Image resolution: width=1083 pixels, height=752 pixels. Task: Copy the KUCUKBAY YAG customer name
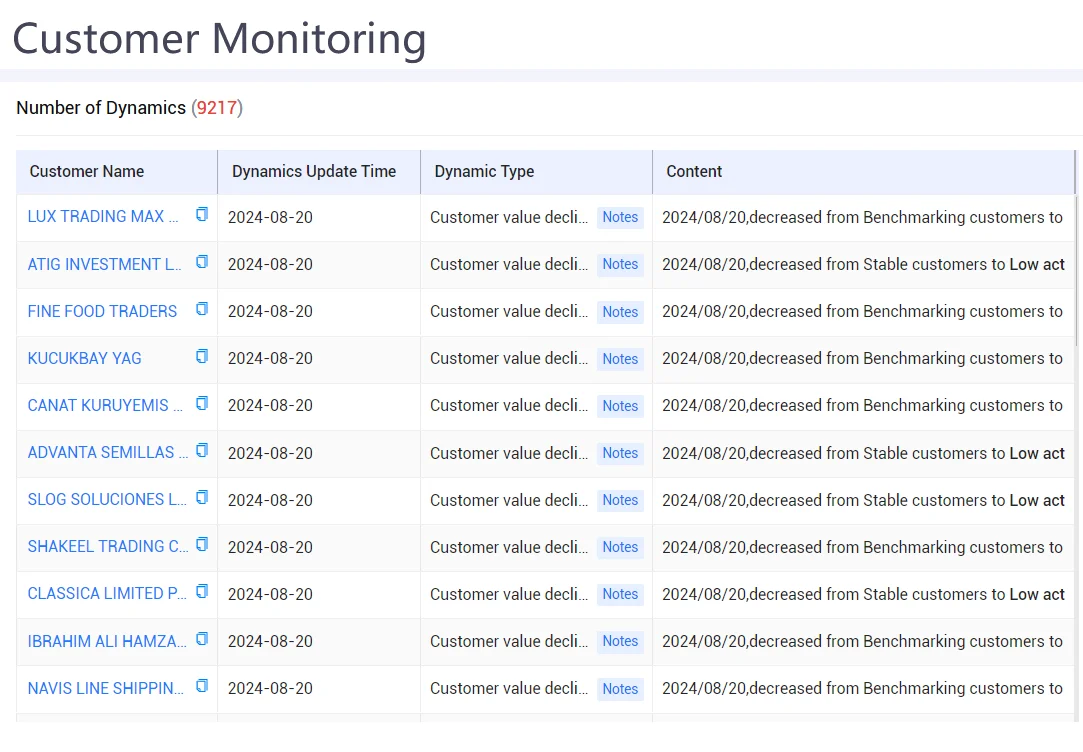202,356
